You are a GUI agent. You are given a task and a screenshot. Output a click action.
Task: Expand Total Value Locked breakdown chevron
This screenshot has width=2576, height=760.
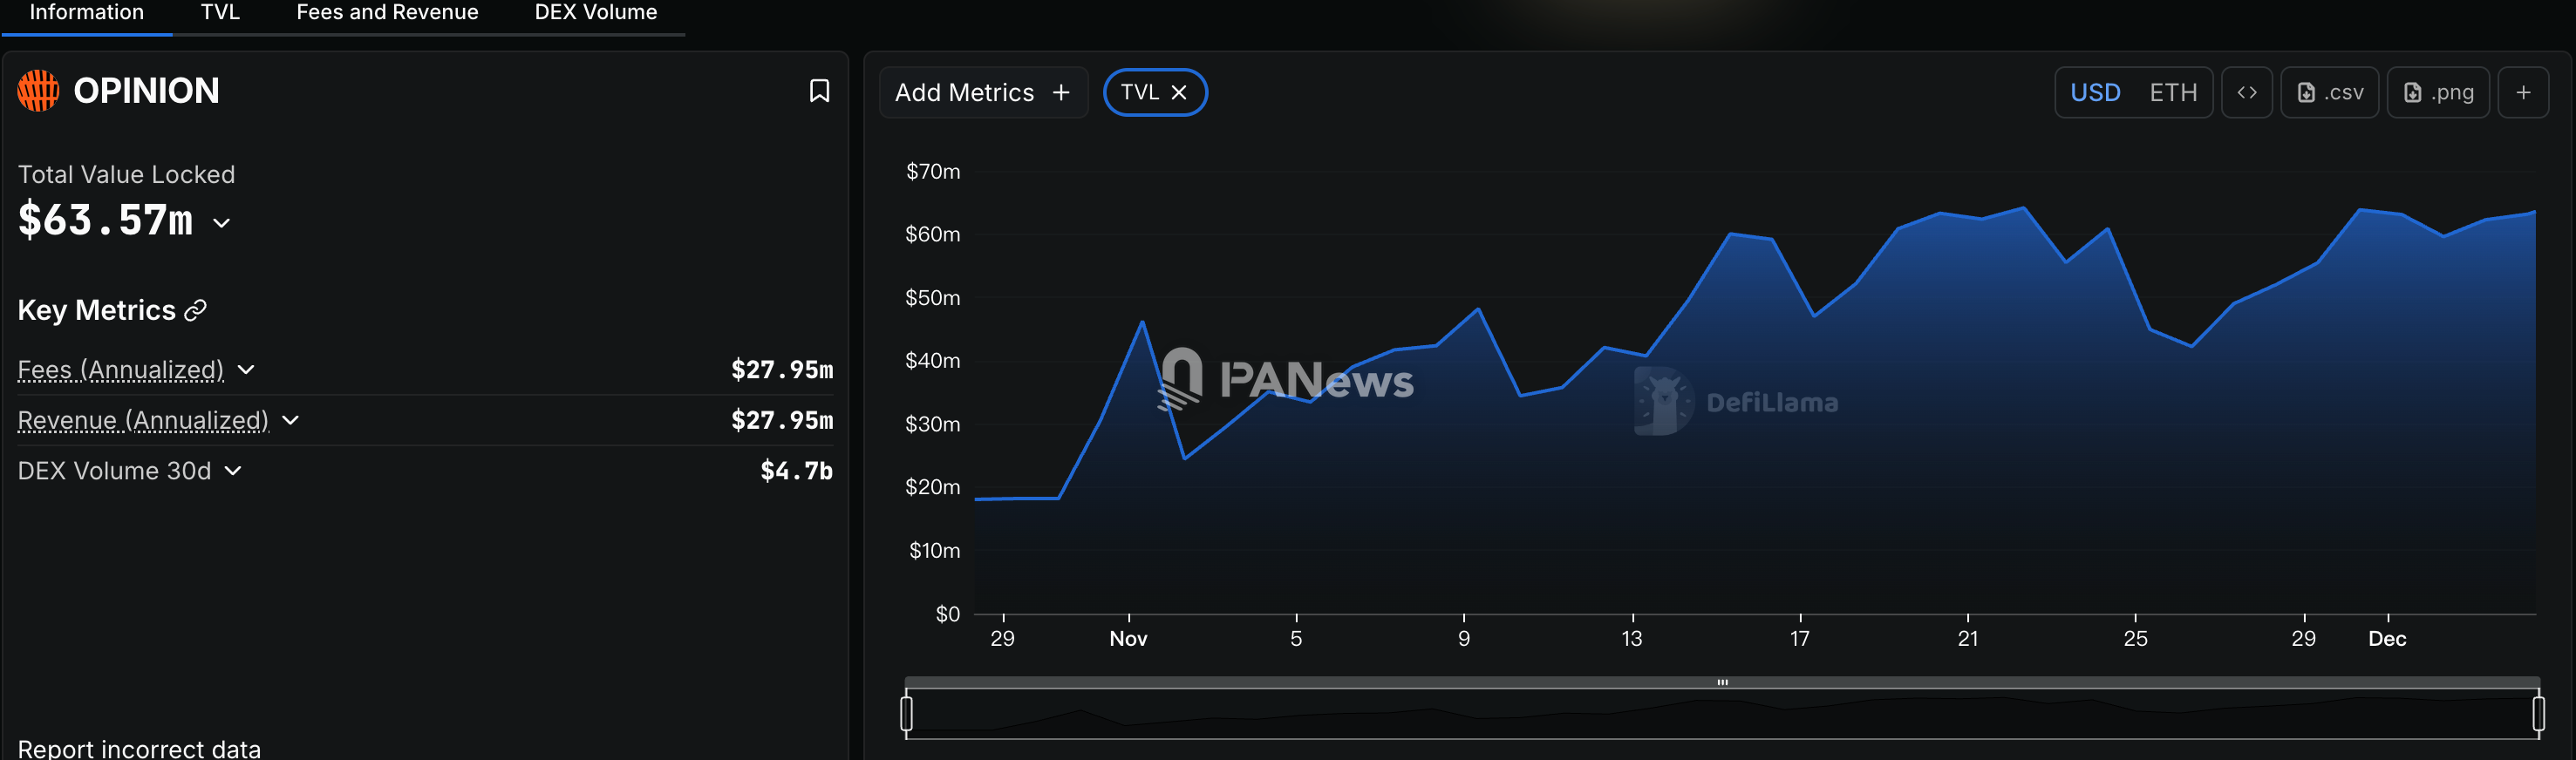point(222,223)
